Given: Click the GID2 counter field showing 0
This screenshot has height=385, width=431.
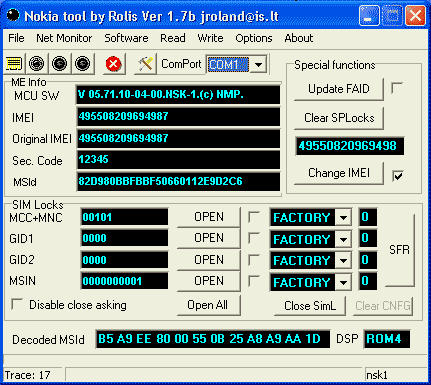Looking at the screenshot, I should 368,260.
